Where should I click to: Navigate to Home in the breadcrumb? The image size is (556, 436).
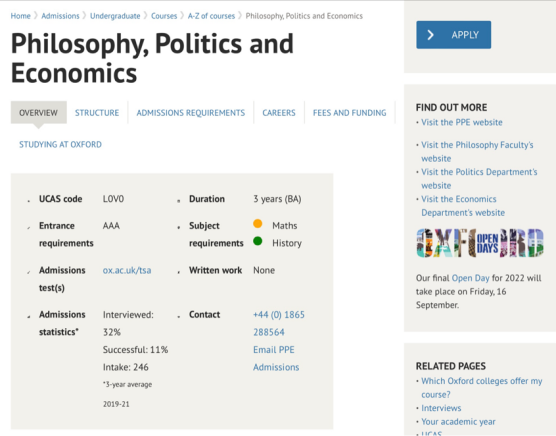click(21, 16)
